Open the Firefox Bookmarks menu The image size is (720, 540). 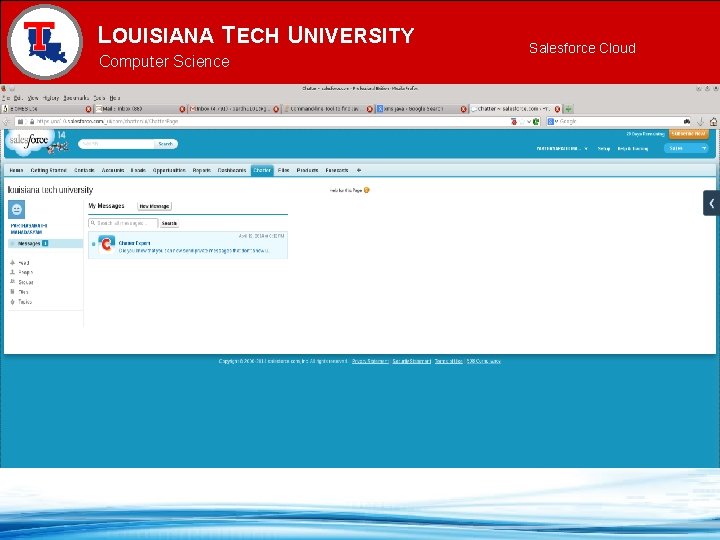76,98
